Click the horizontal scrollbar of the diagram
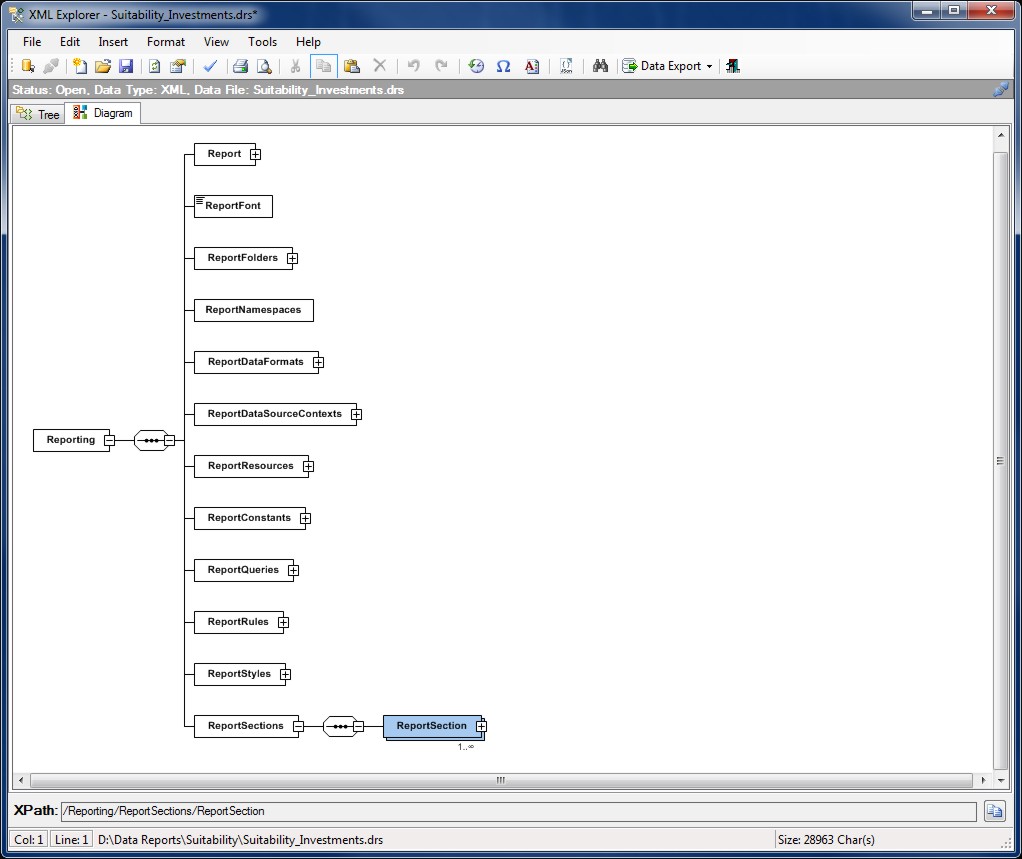1022x859 pixels. click(x=500, y=780)
